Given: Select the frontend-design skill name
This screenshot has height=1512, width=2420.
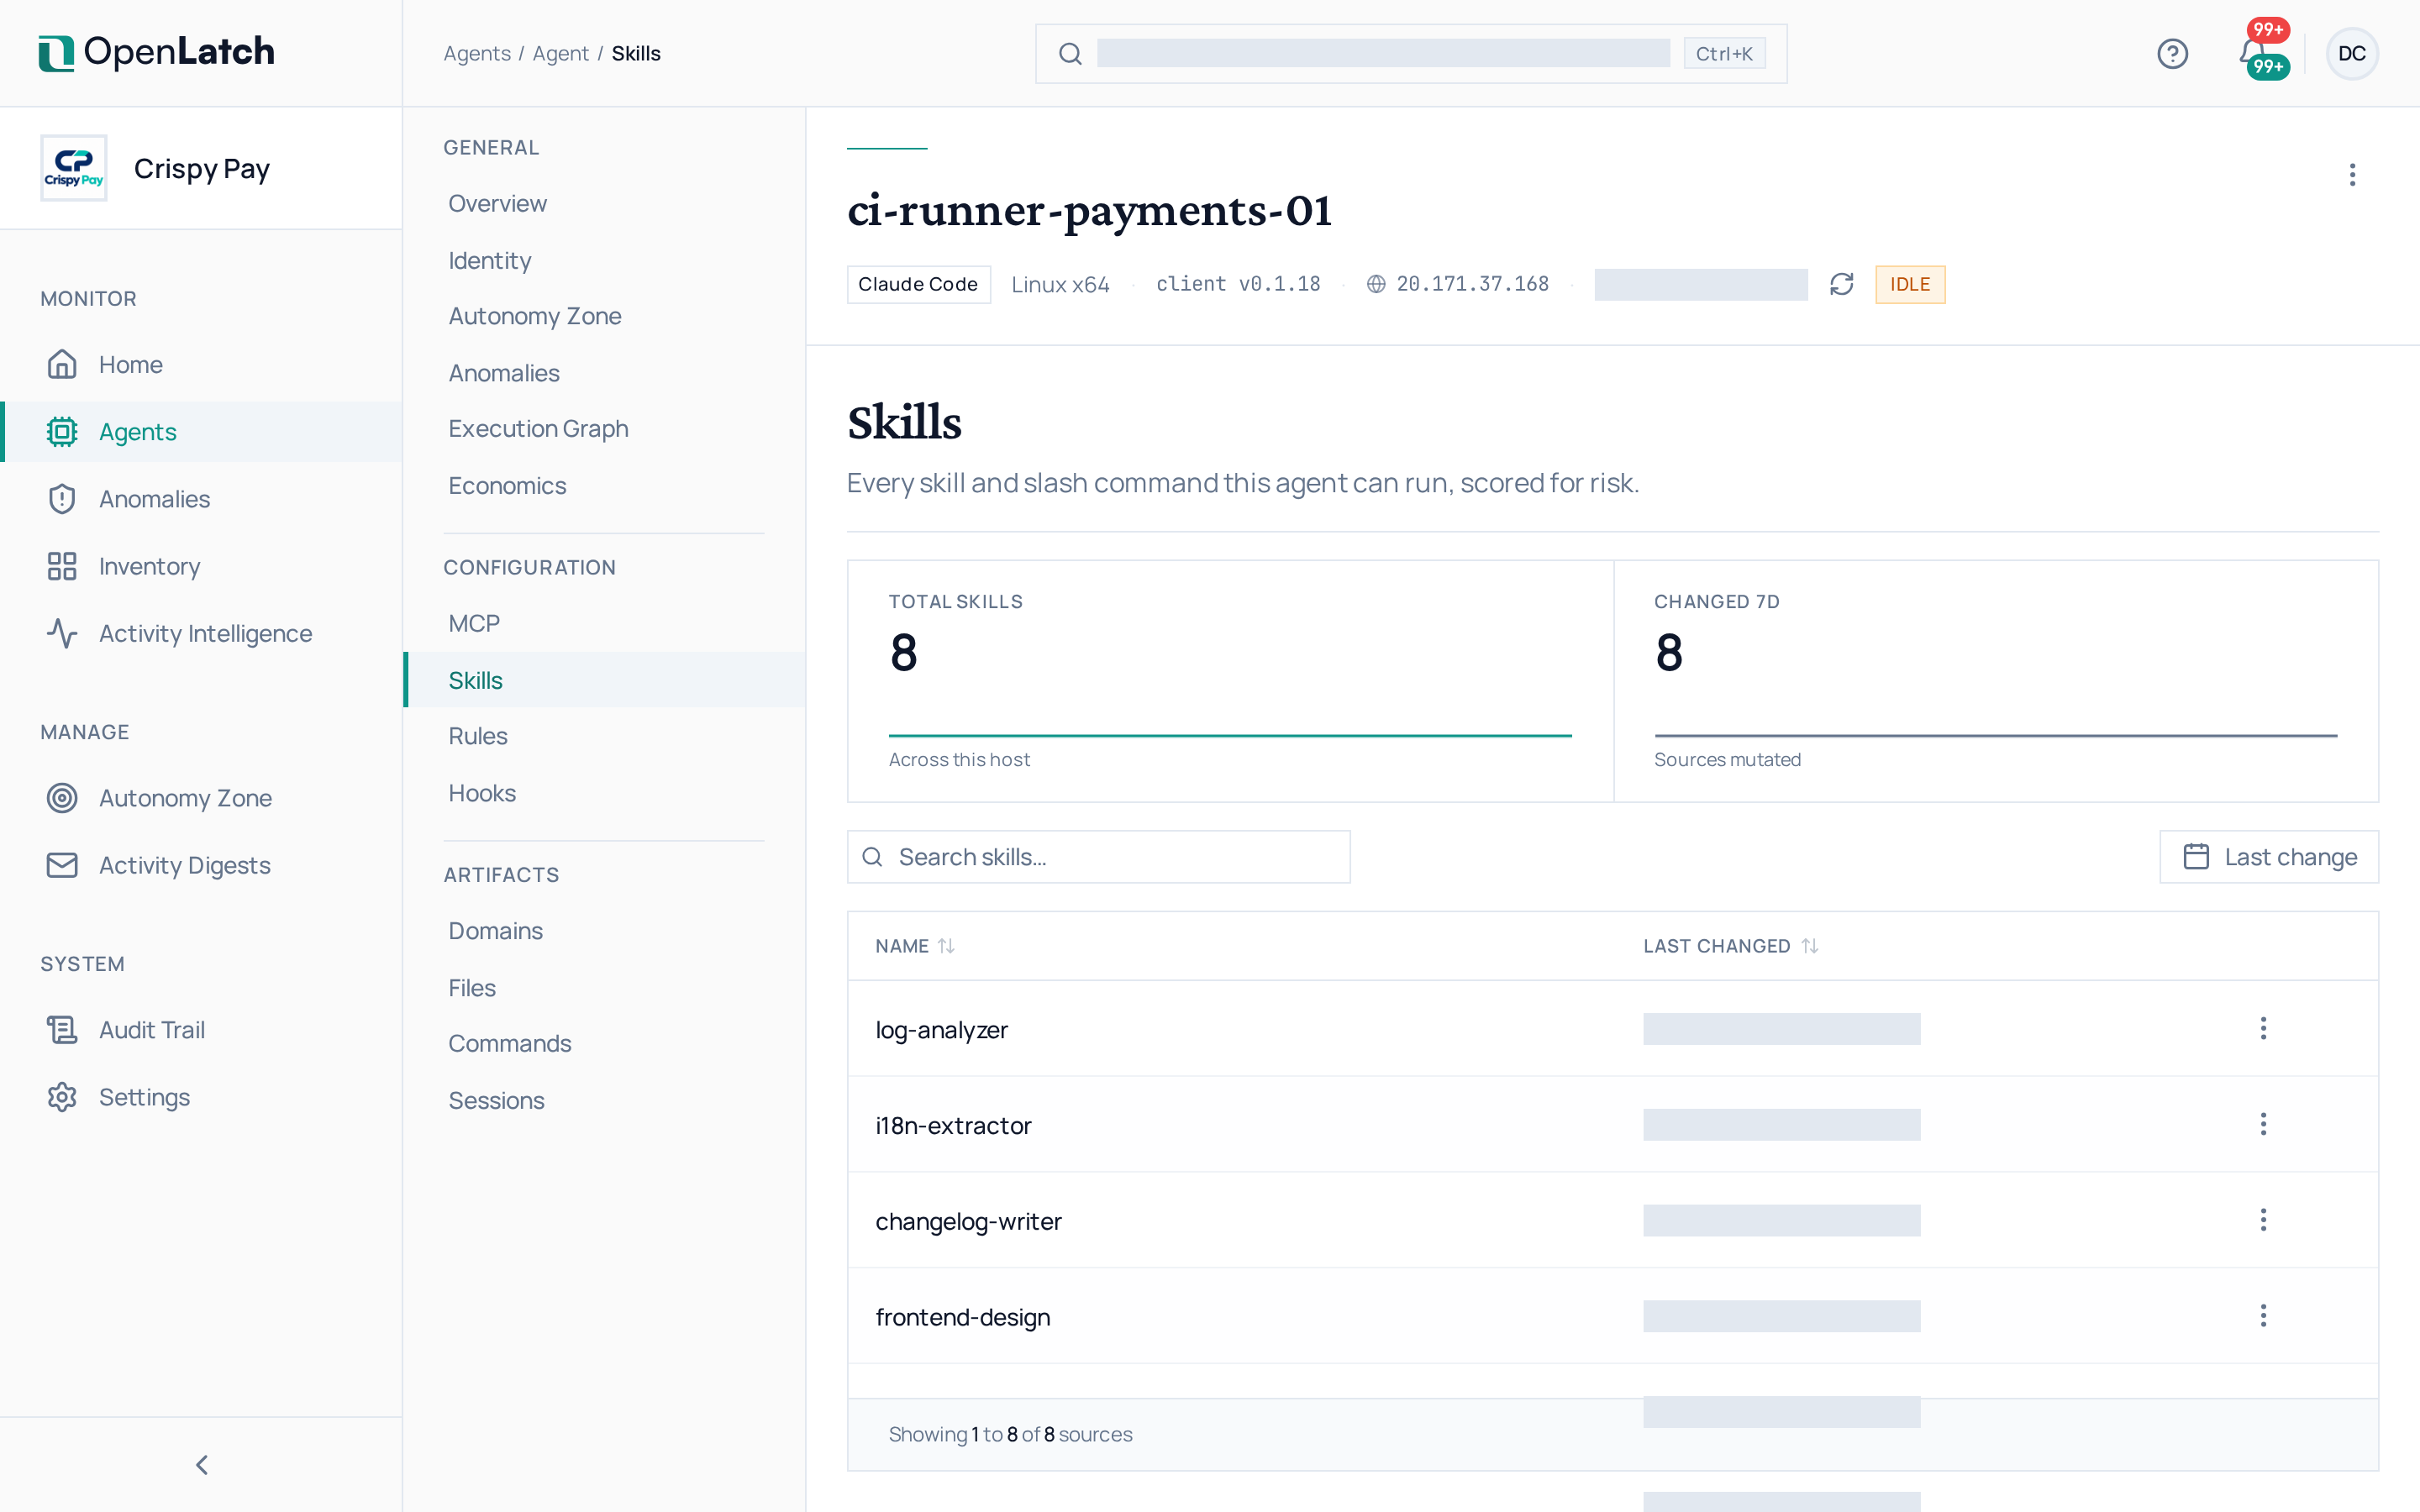Looking at the screenshot, I should tap(962, 1317).
